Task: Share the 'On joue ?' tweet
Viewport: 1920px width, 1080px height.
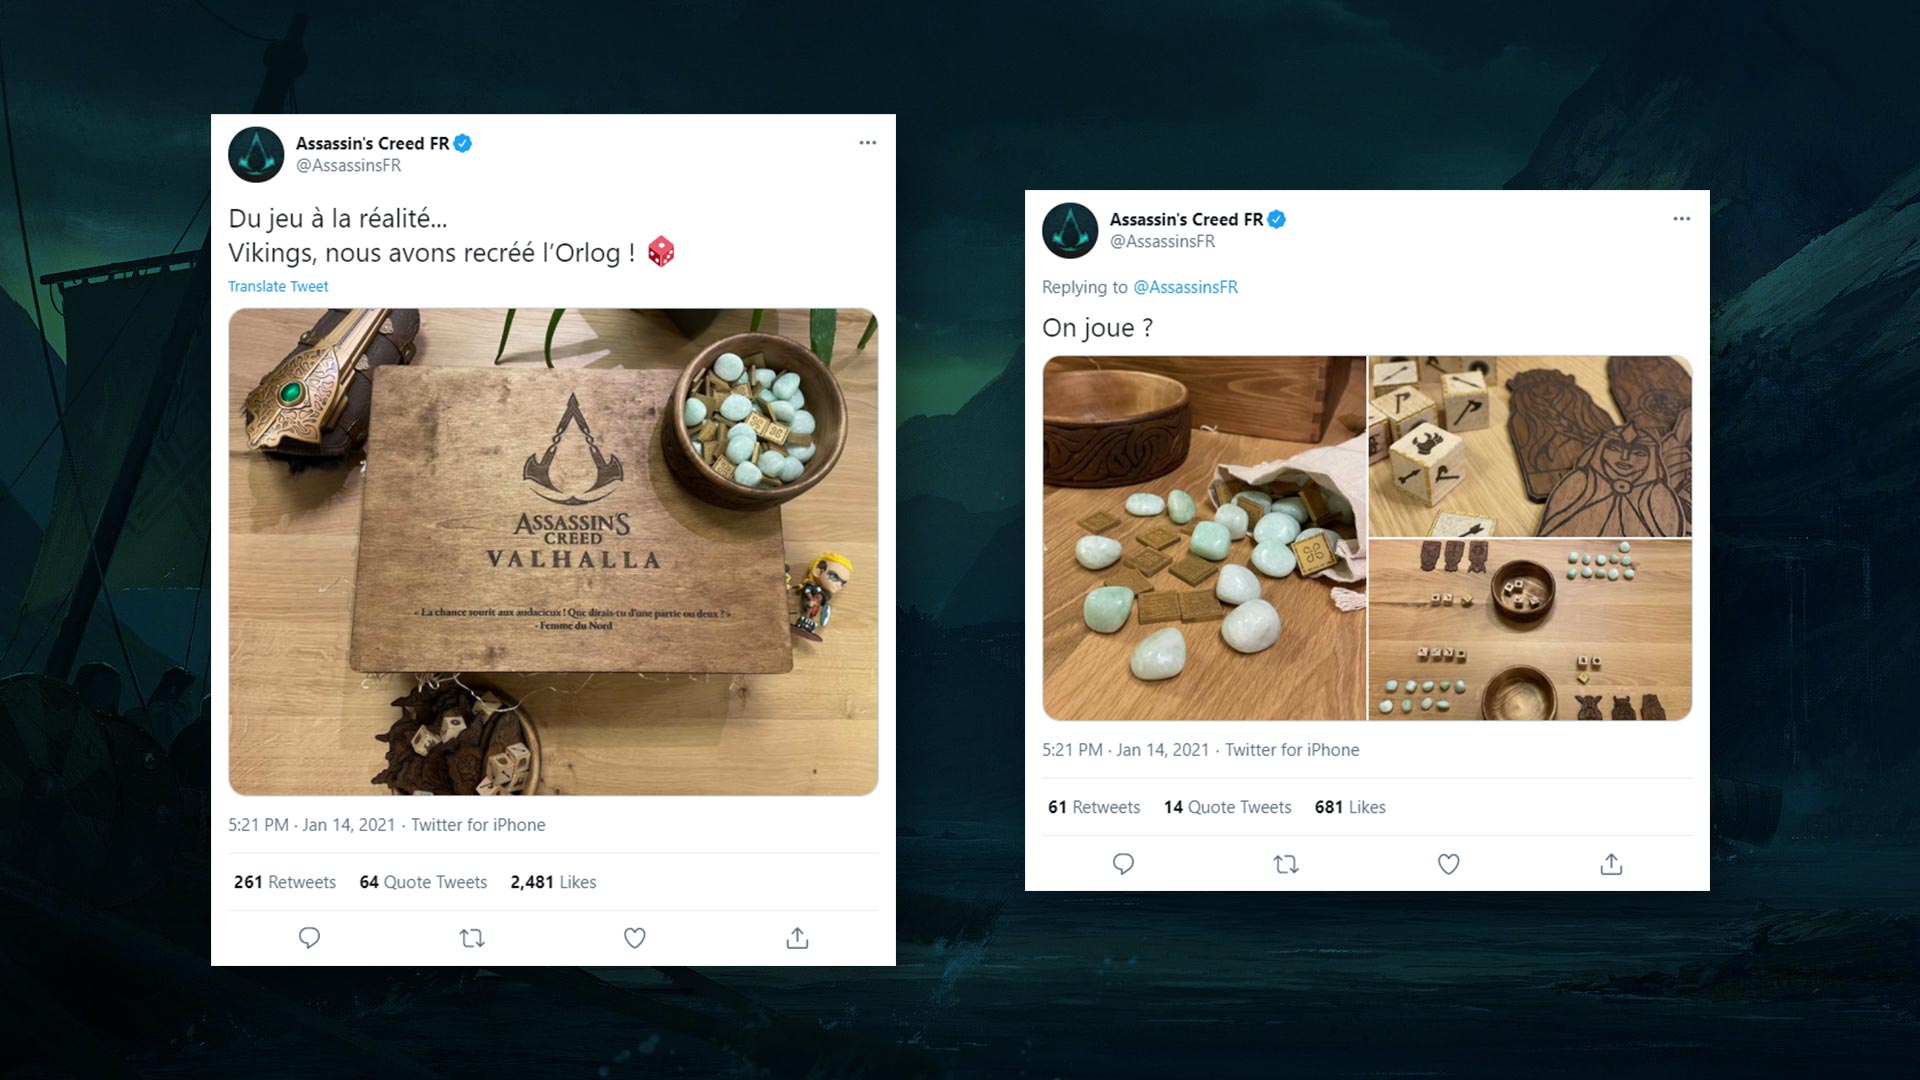Action: (1611, 864)
